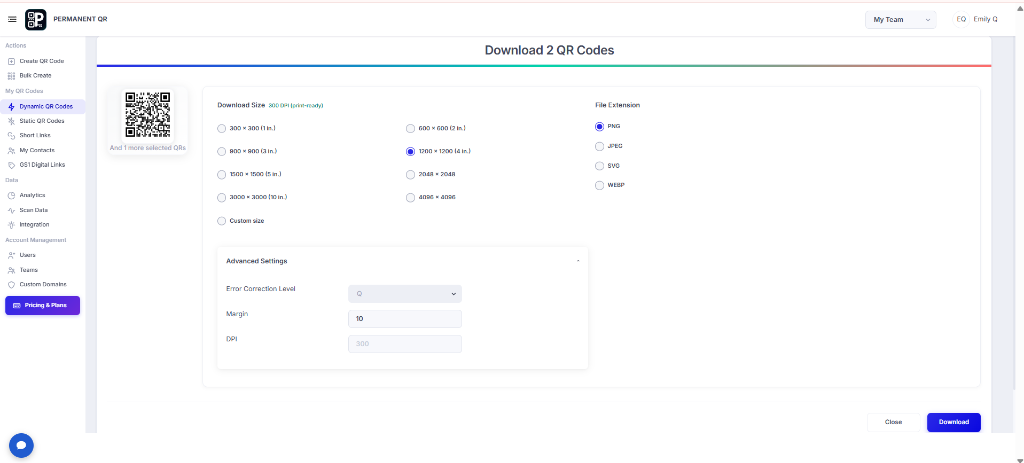The image size is (1024, 463).
Task: Select 1200 × 1200 (4 in.) size
Action: (x=410, y=152)
